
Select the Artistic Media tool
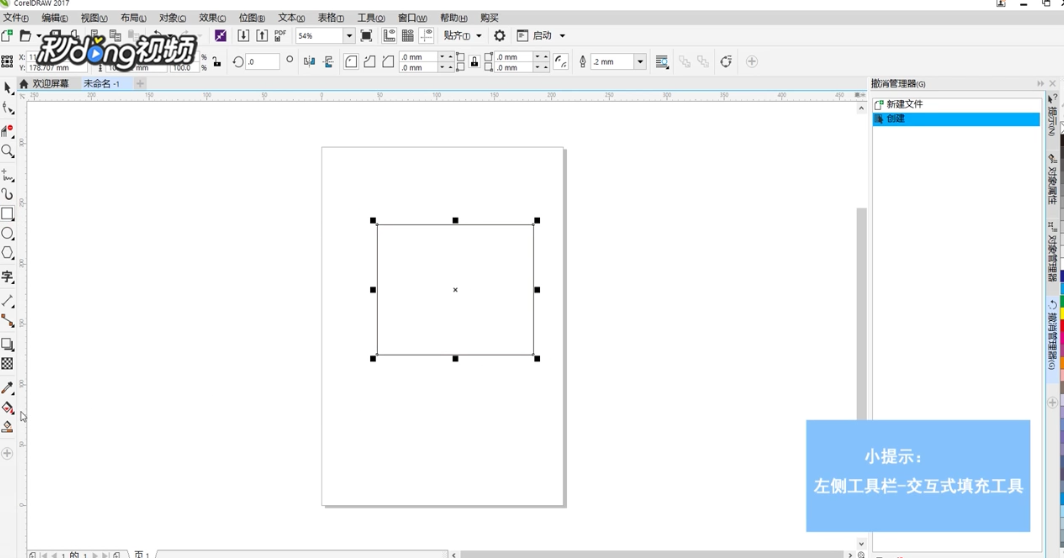click(x=7, y=194)
